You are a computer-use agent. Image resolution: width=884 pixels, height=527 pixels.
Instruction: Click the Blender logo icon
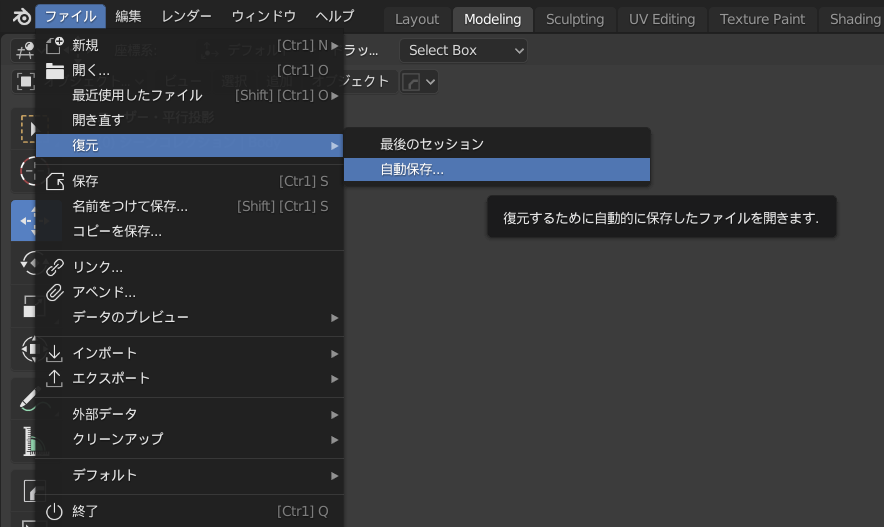[21, 17]
